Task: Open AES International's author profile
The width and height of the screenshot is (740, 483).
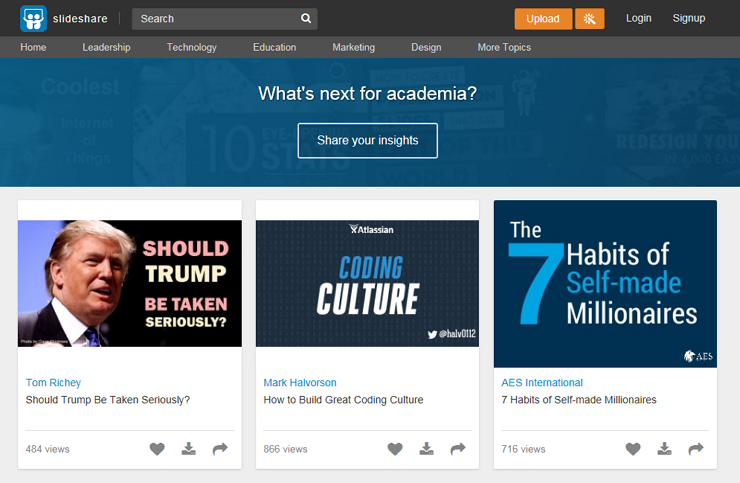Action: coord(542,382)
